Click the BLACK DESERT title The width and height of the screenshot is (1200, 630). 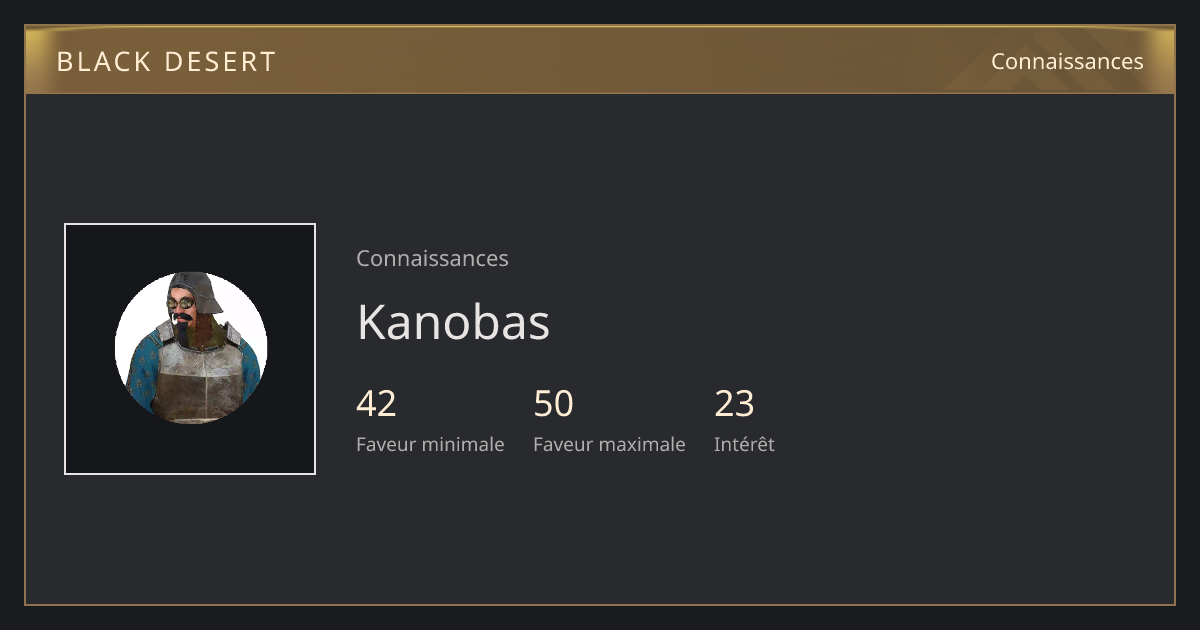coord(166,62)
